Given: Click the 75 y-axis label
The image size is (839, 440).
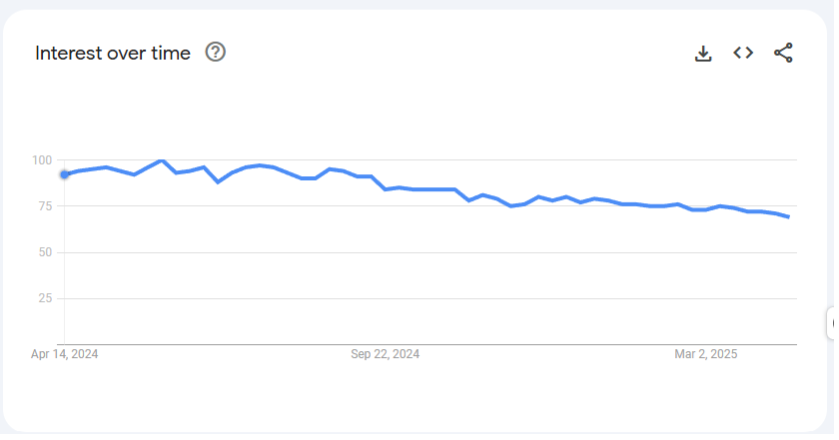Looking at the screenshot, I should point(45,206).
